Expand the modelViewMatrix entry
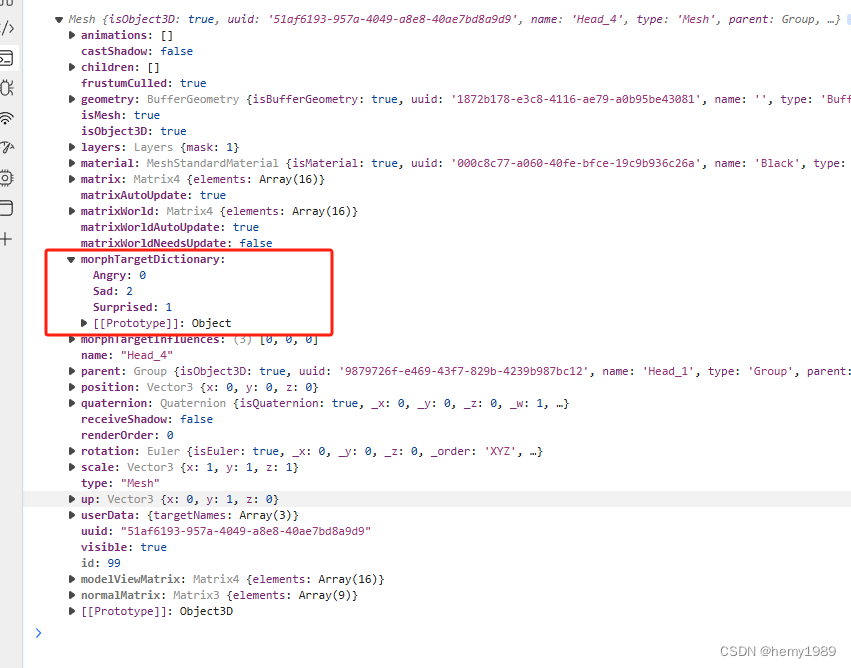Image resolution: width=851 pixels, height=668 pixels. (72, 580)
